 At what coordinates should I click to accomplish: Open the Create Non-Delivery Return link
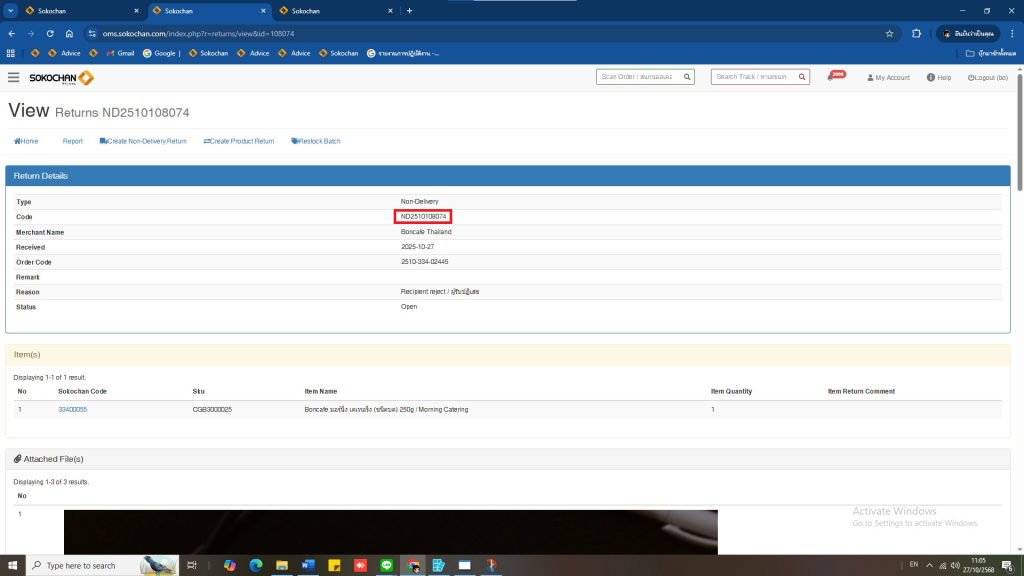pos(143,141)
